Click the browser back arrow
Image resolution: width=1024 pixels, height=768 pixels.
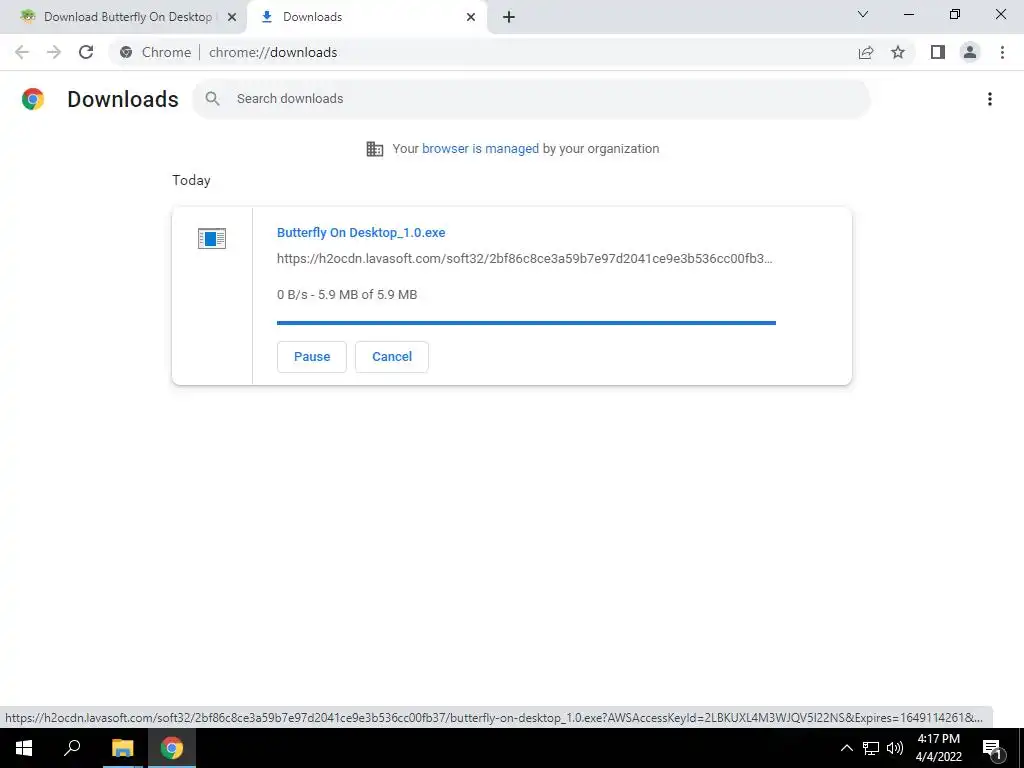coord(22,52)
